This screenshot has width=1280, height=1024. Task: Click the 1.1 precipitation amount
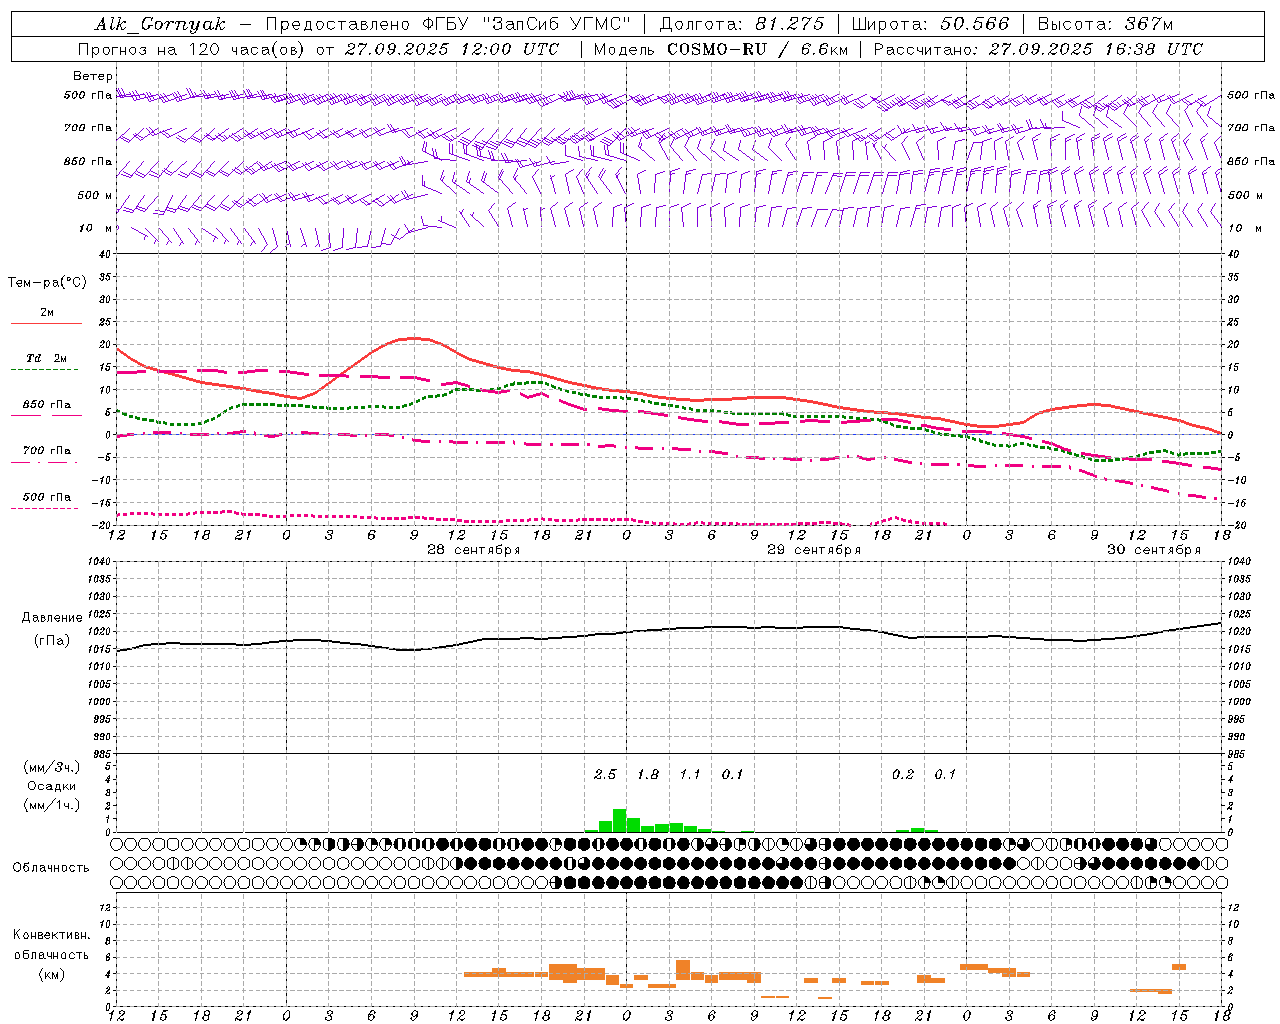(690, 775)
